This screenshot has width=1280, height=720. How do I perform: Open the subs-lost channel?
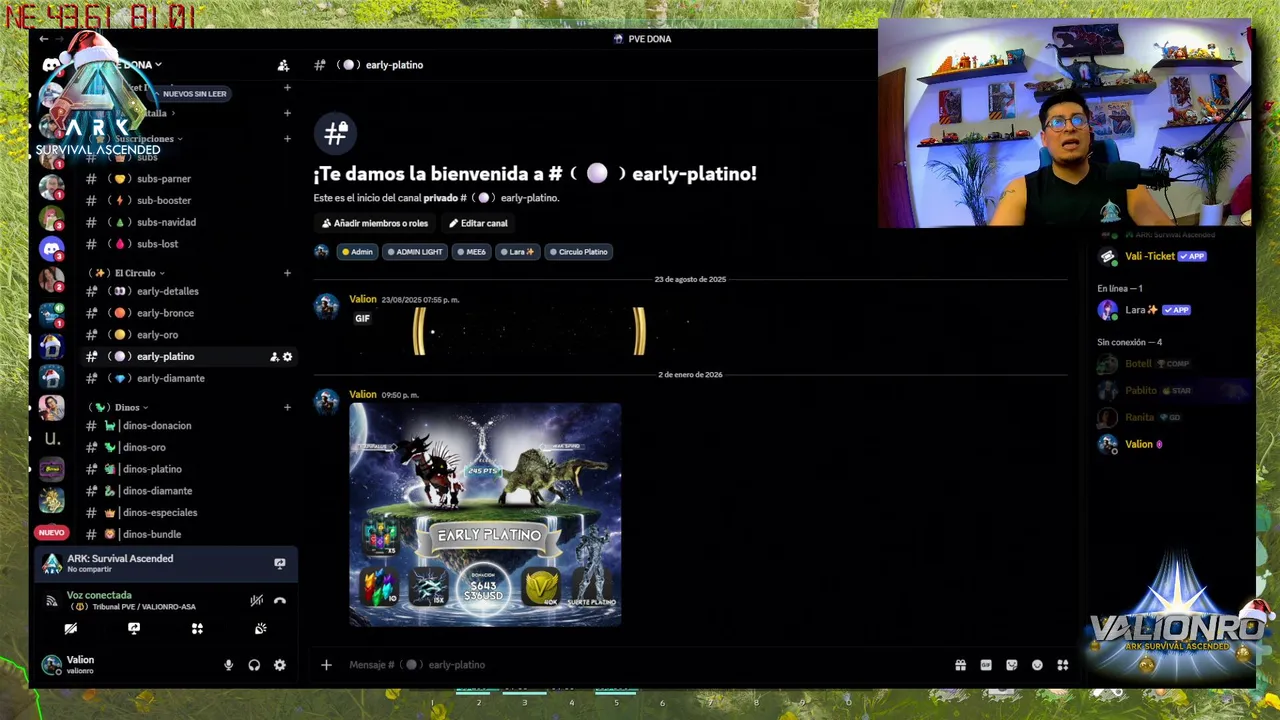[x=188, y=244]
